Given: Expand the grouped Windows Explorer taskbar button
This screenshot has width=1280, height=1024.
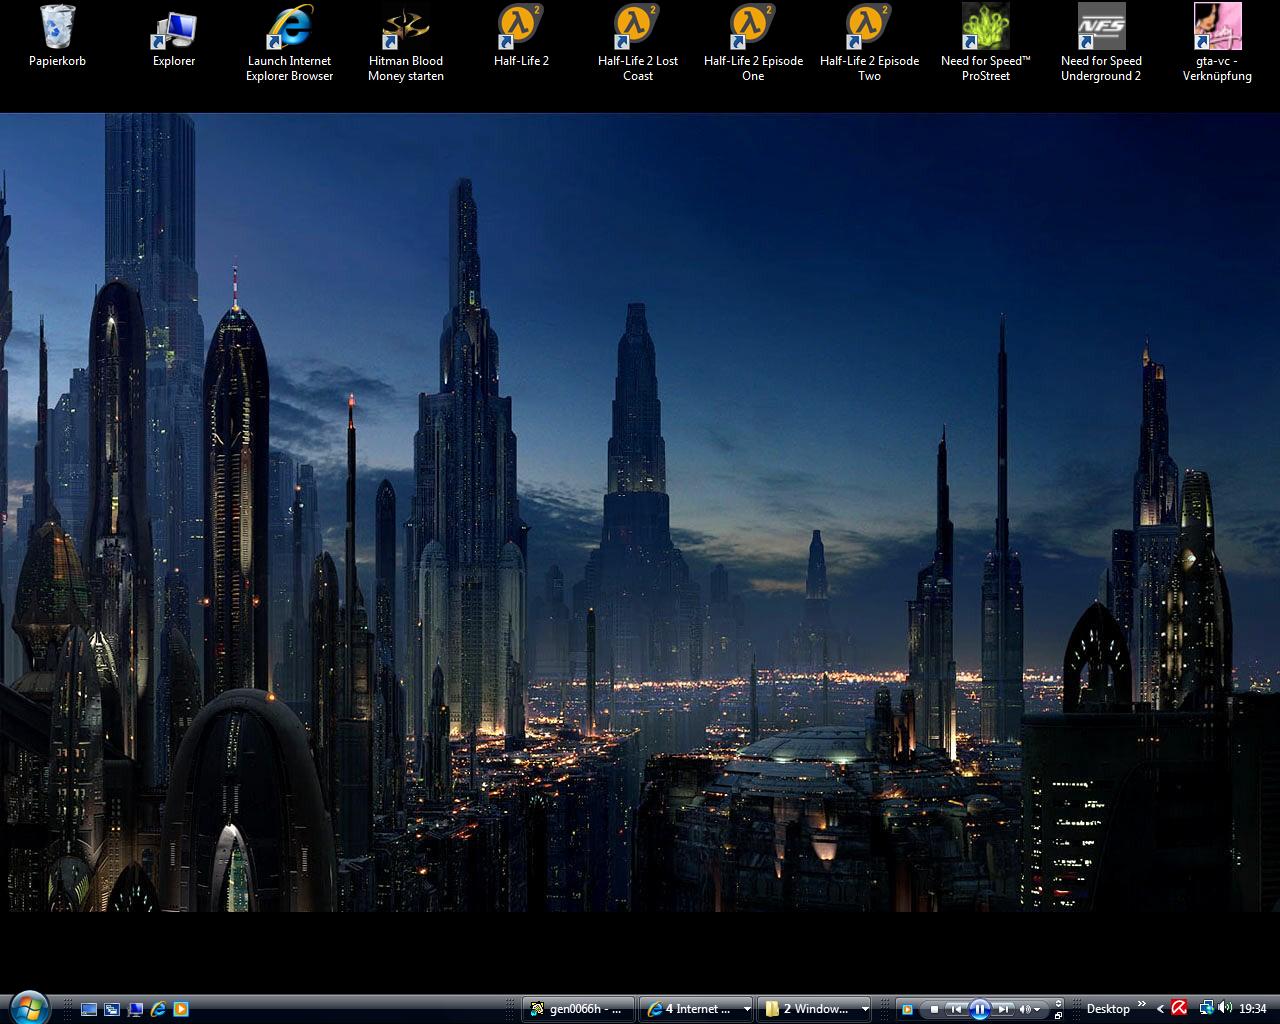Looking at the screenshot, I should (865, 1009).
